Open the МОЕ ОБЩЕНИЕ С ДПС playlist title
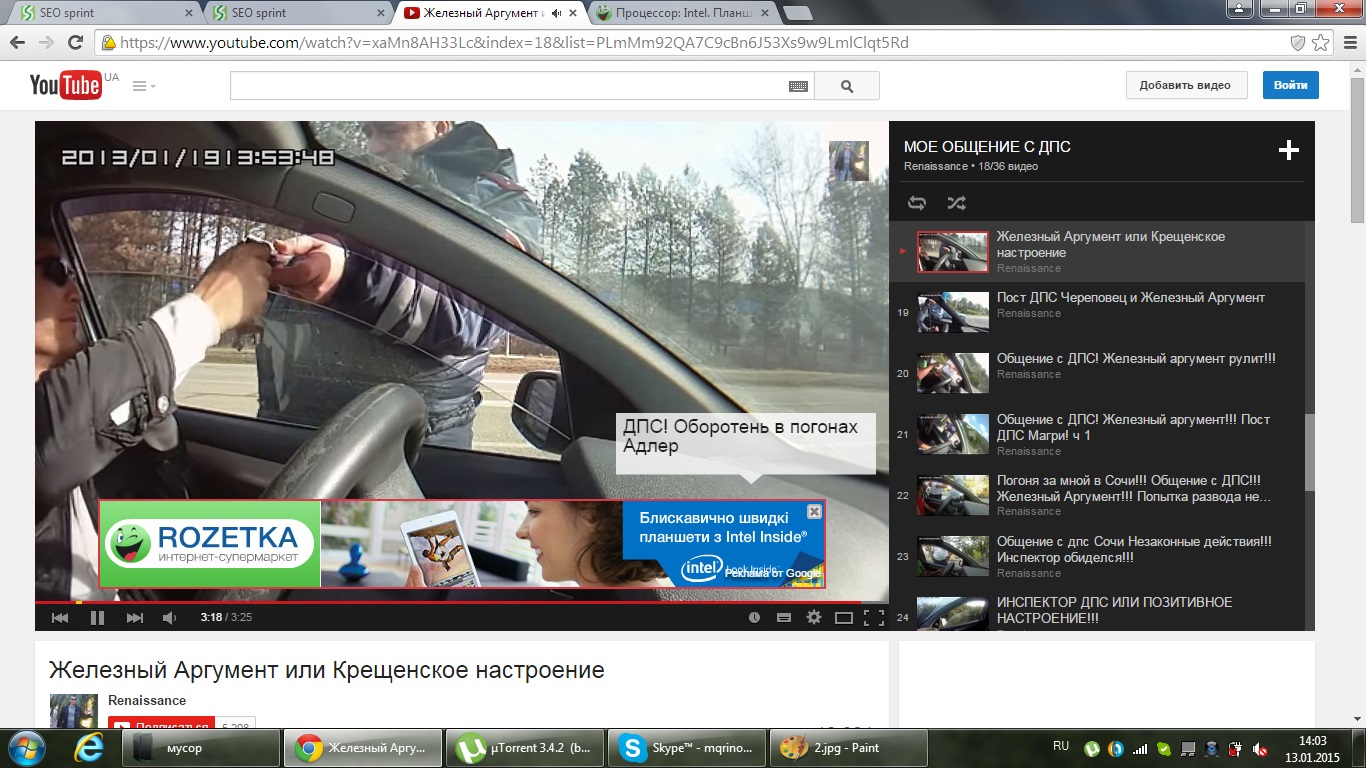 coord(987,147)
